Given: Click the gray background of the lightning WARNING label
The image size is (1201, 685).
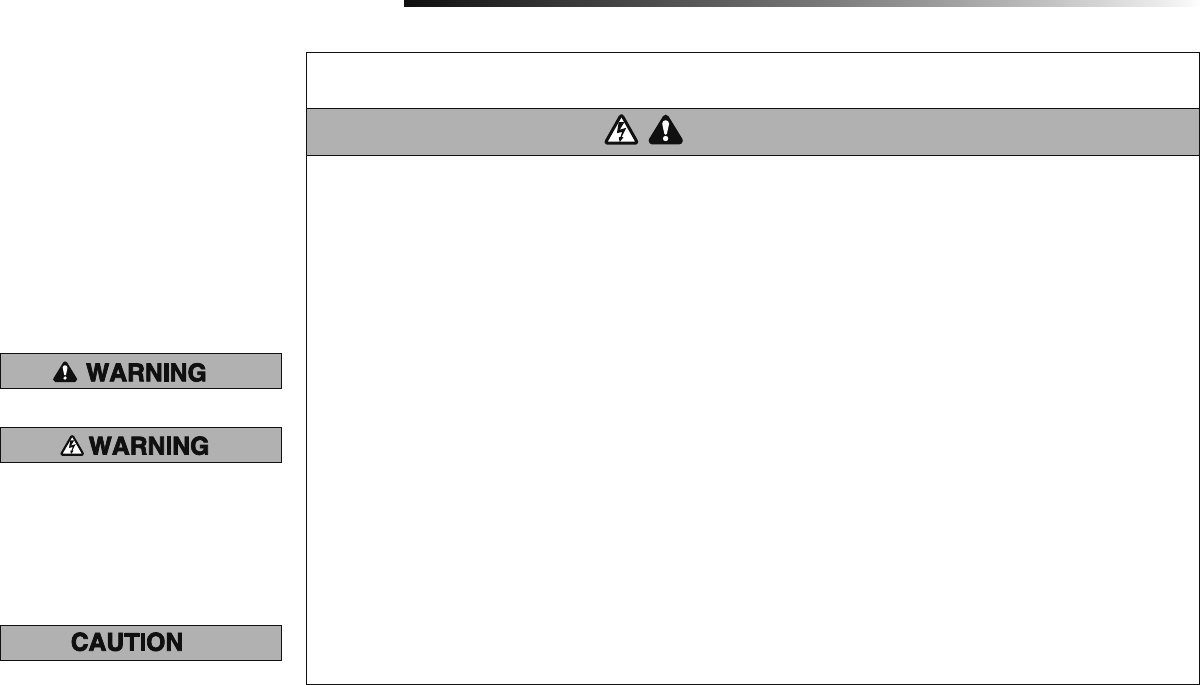Looking at the screenshot, I should pos(245,445).
